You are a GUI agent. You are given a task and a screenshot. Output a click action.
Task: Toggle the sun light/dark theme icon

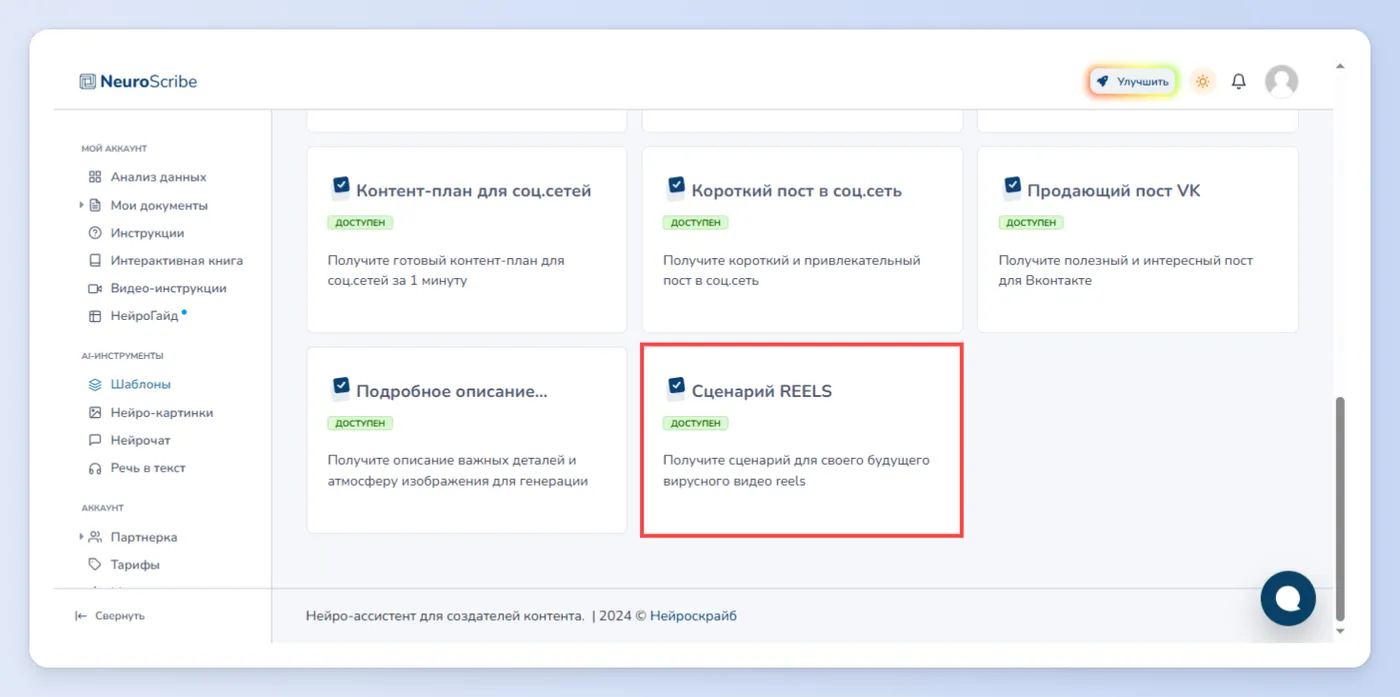pos(1202,82)
